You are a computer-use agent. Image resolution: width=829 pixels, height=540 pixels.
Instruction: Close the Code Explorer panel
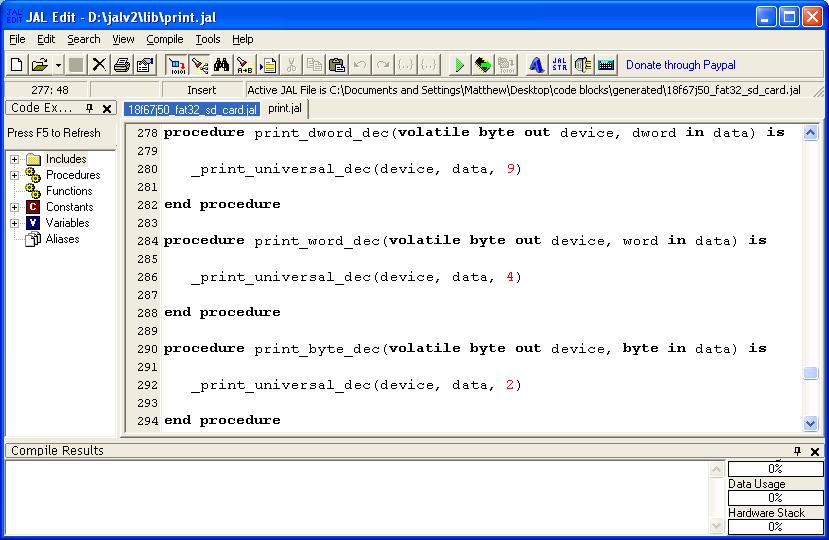click(107, 109)
